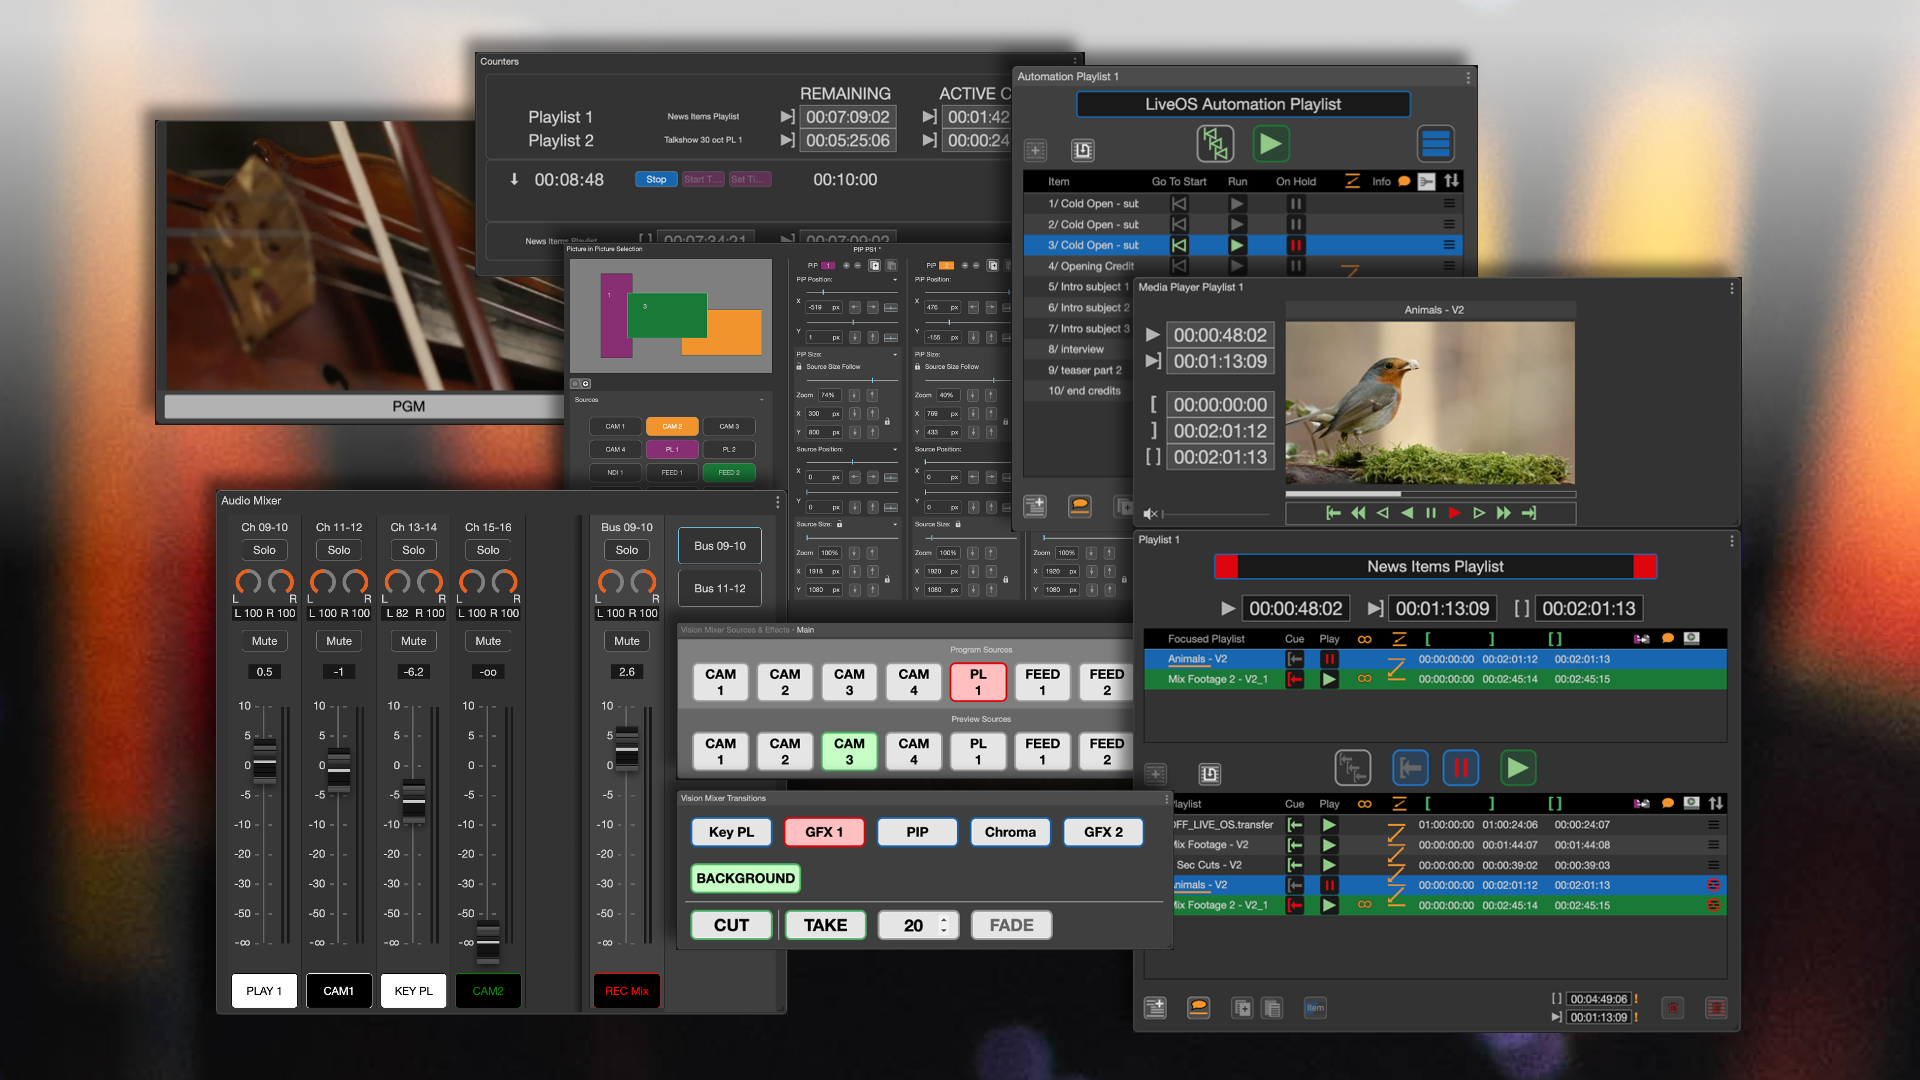Viewport: 1920px width, 1080px height.
Task: Collapse PIP Position section of PIP 1
Action: click(894, 280)
